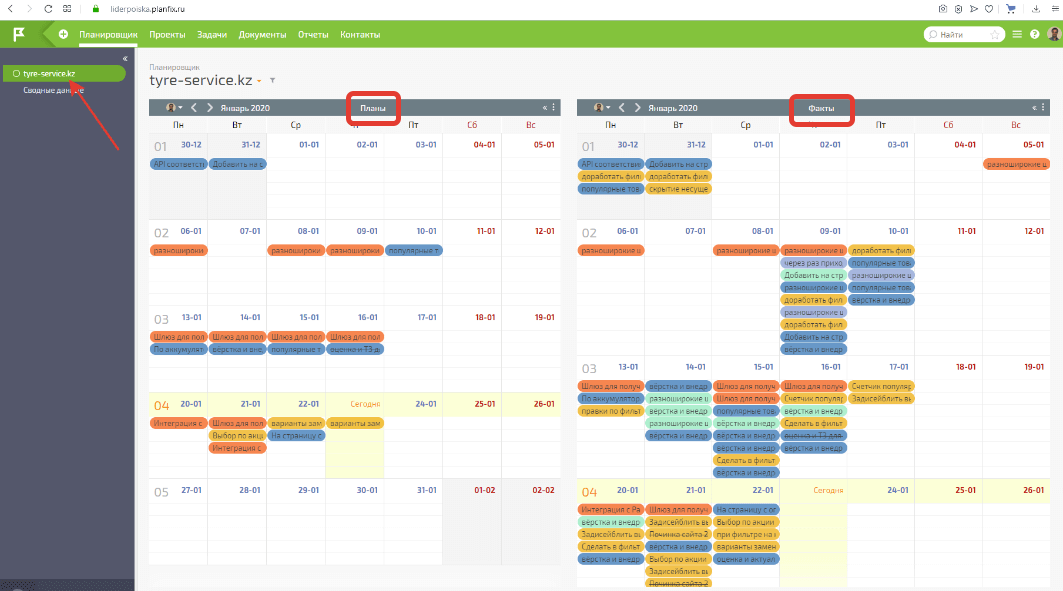Open 'Выбор по акц' task on 21-01 in Планы
1063x591 pixels.
(237, 435)
